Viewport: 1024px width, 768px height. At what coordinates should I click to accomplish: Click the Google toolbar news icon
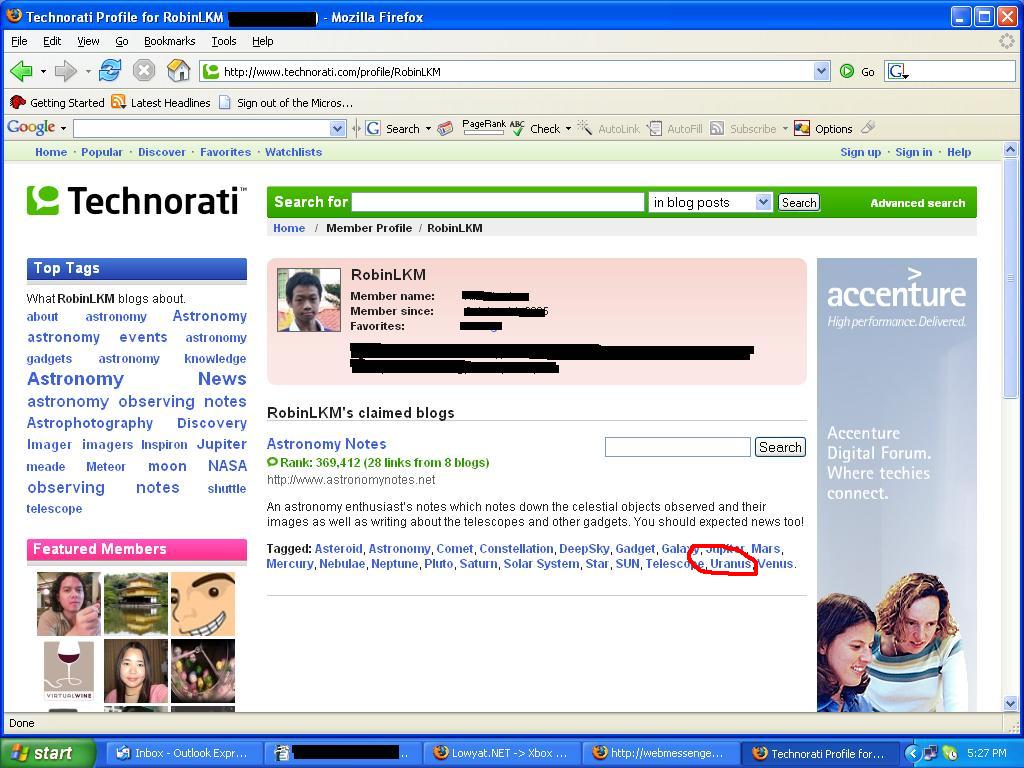click(x=445, y=129)
